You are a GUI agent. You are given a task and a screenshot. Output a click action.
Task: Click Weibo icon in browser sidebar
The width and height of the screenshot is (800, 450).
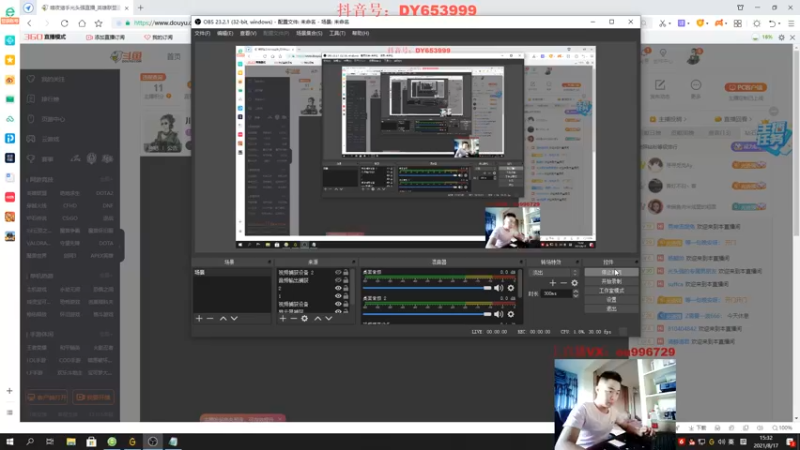[x=10, y=80]
